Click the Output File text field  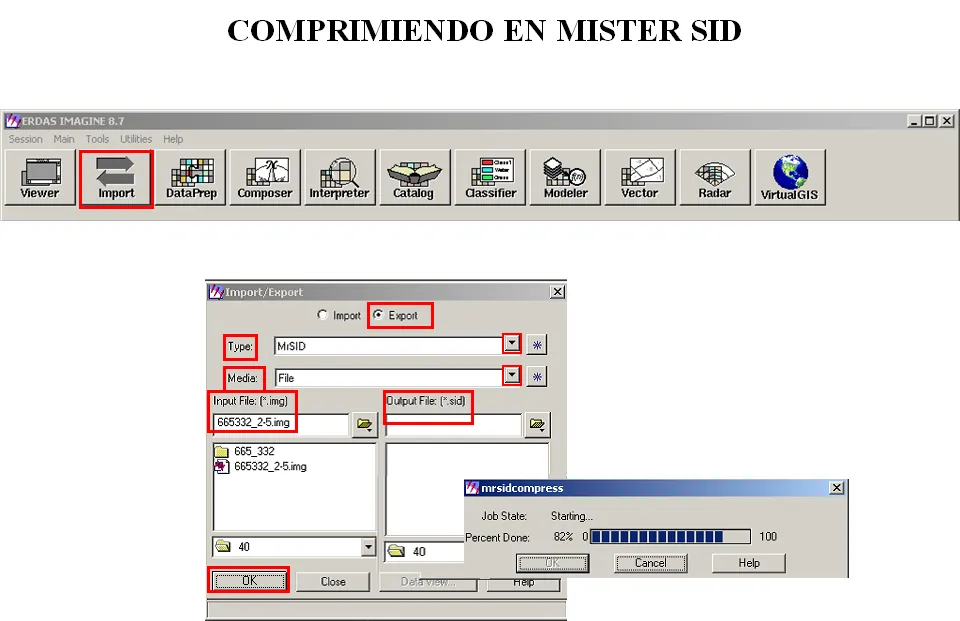click(x=454, y=424)
